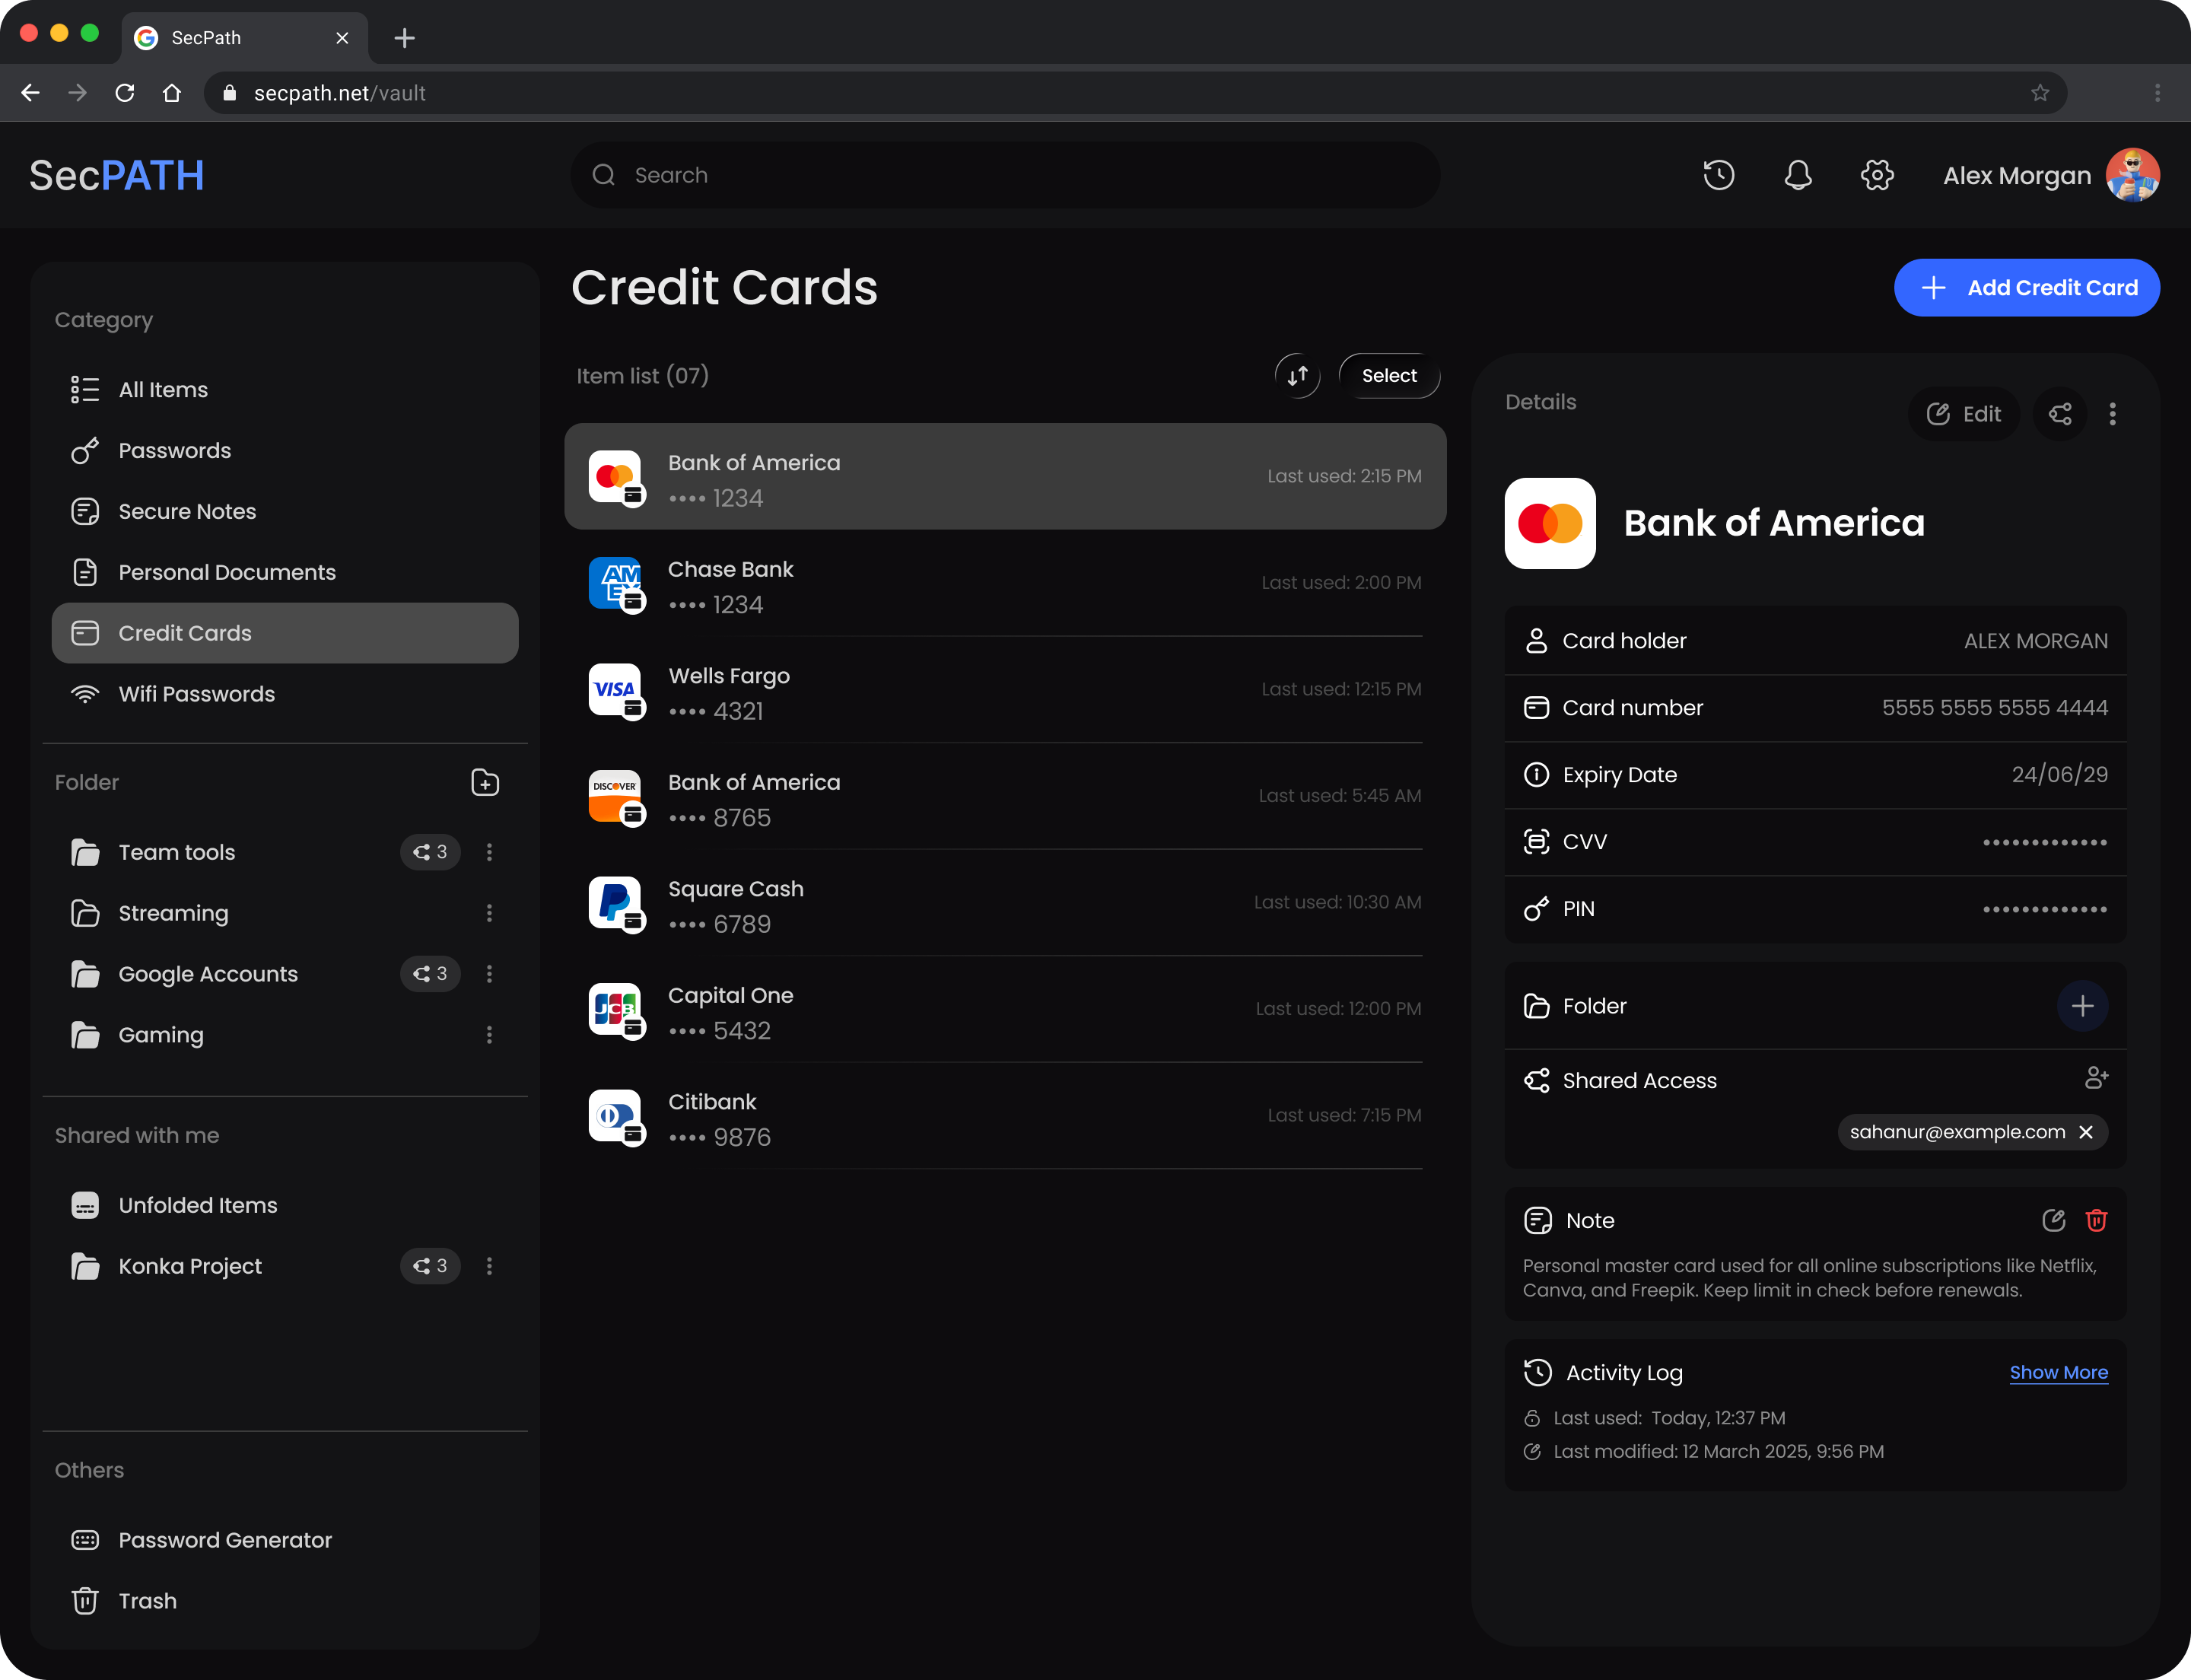Open Konka Project options menu

click(x=489, y=1266)
